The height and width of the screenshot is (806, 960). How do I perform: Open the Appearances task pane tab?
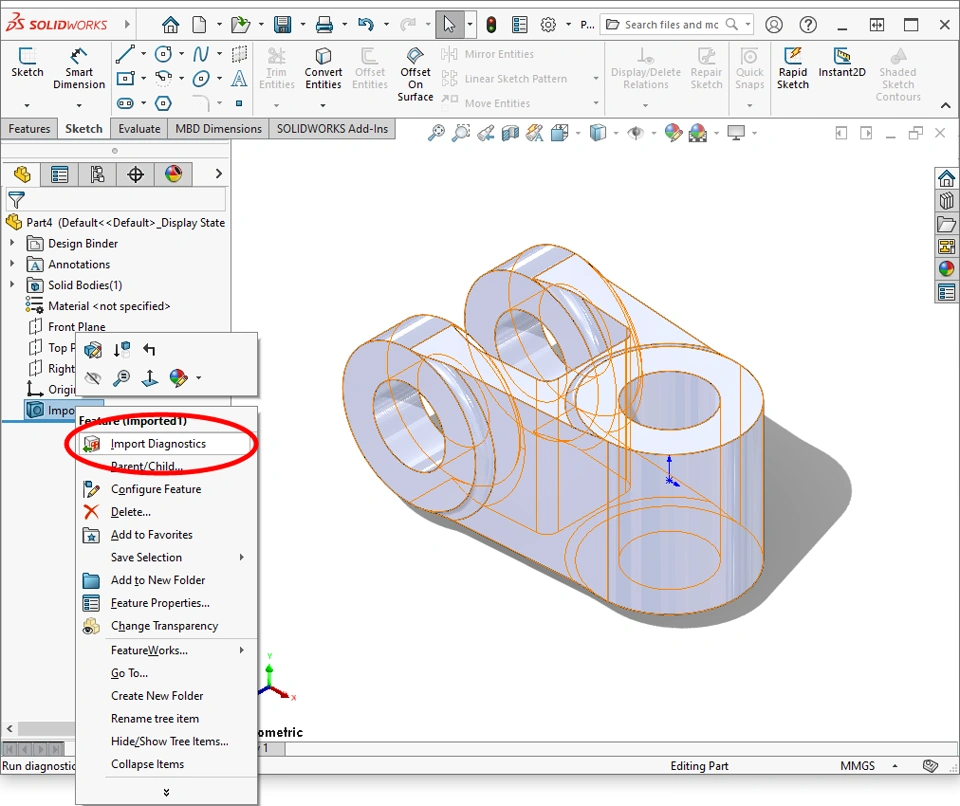[946, 269]
